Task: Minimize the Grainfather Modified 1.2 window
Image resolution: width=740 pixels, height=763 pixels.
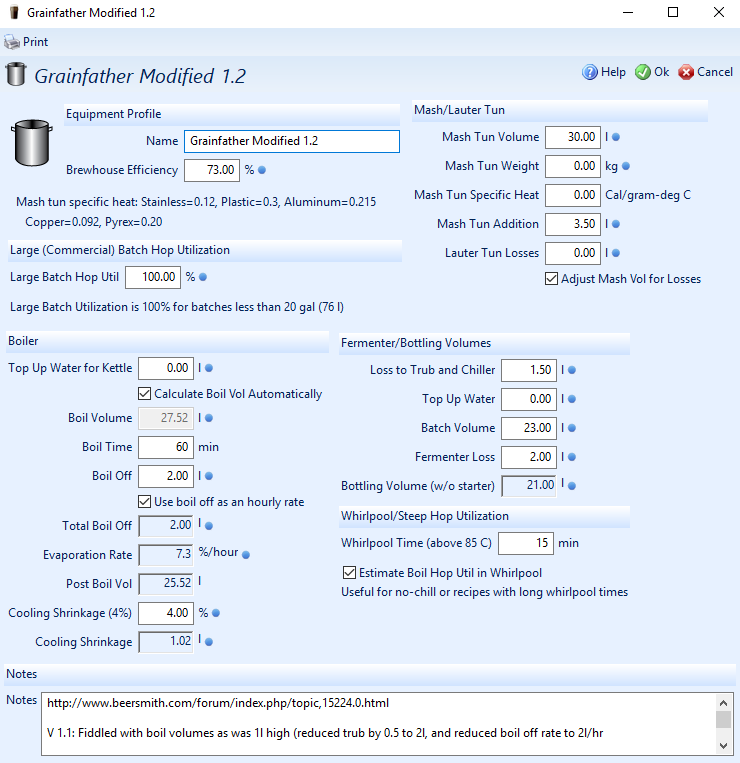Action: click(628, 13)
